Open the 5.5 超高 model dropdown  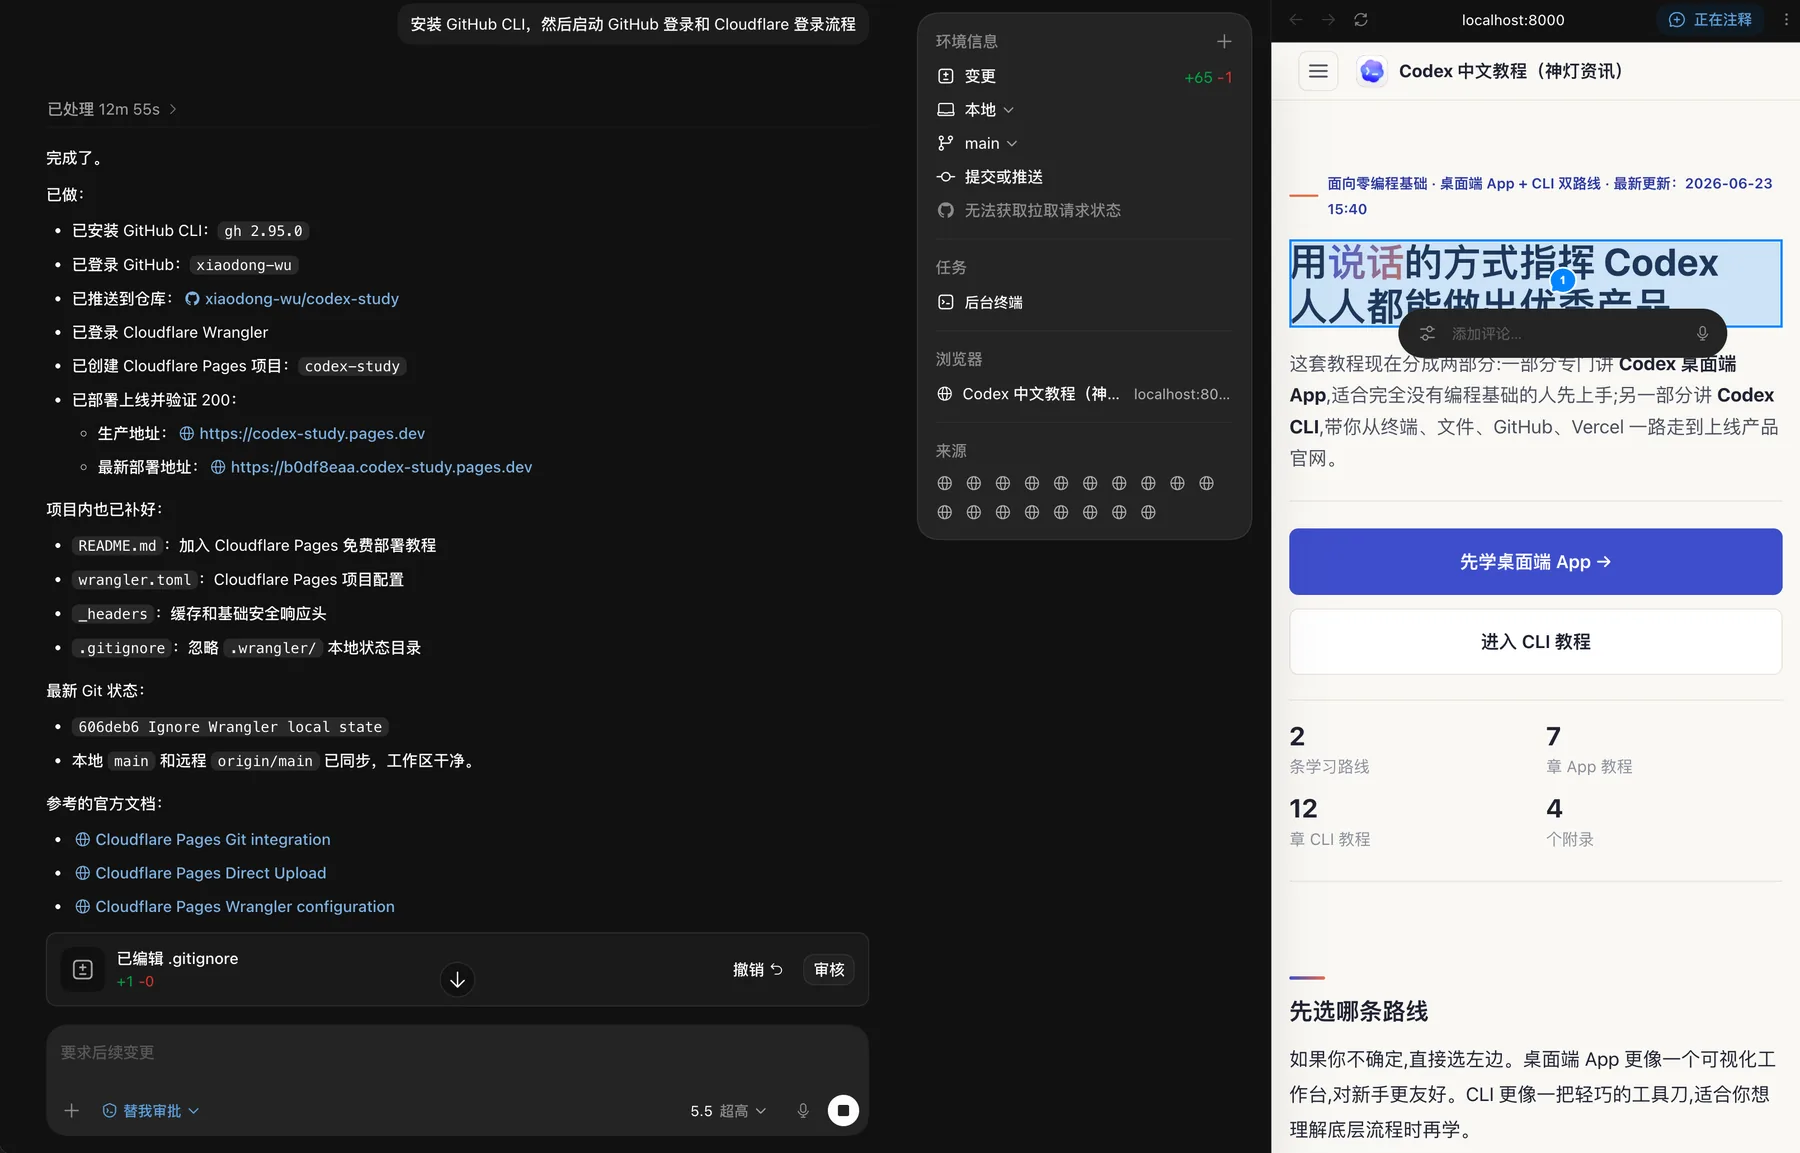tap(728, 1111)
